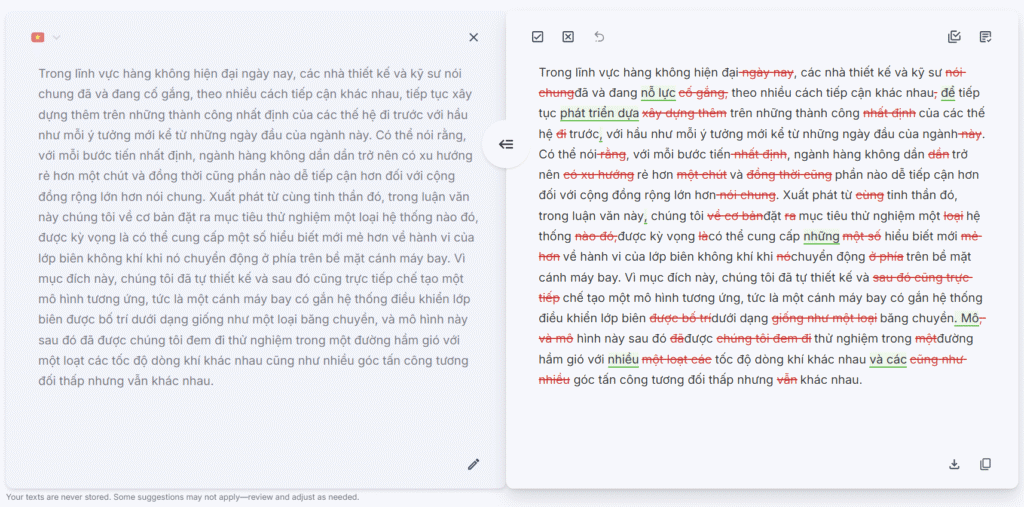
Task: Click the reject change X-box icon
Action: coord(568,37)
